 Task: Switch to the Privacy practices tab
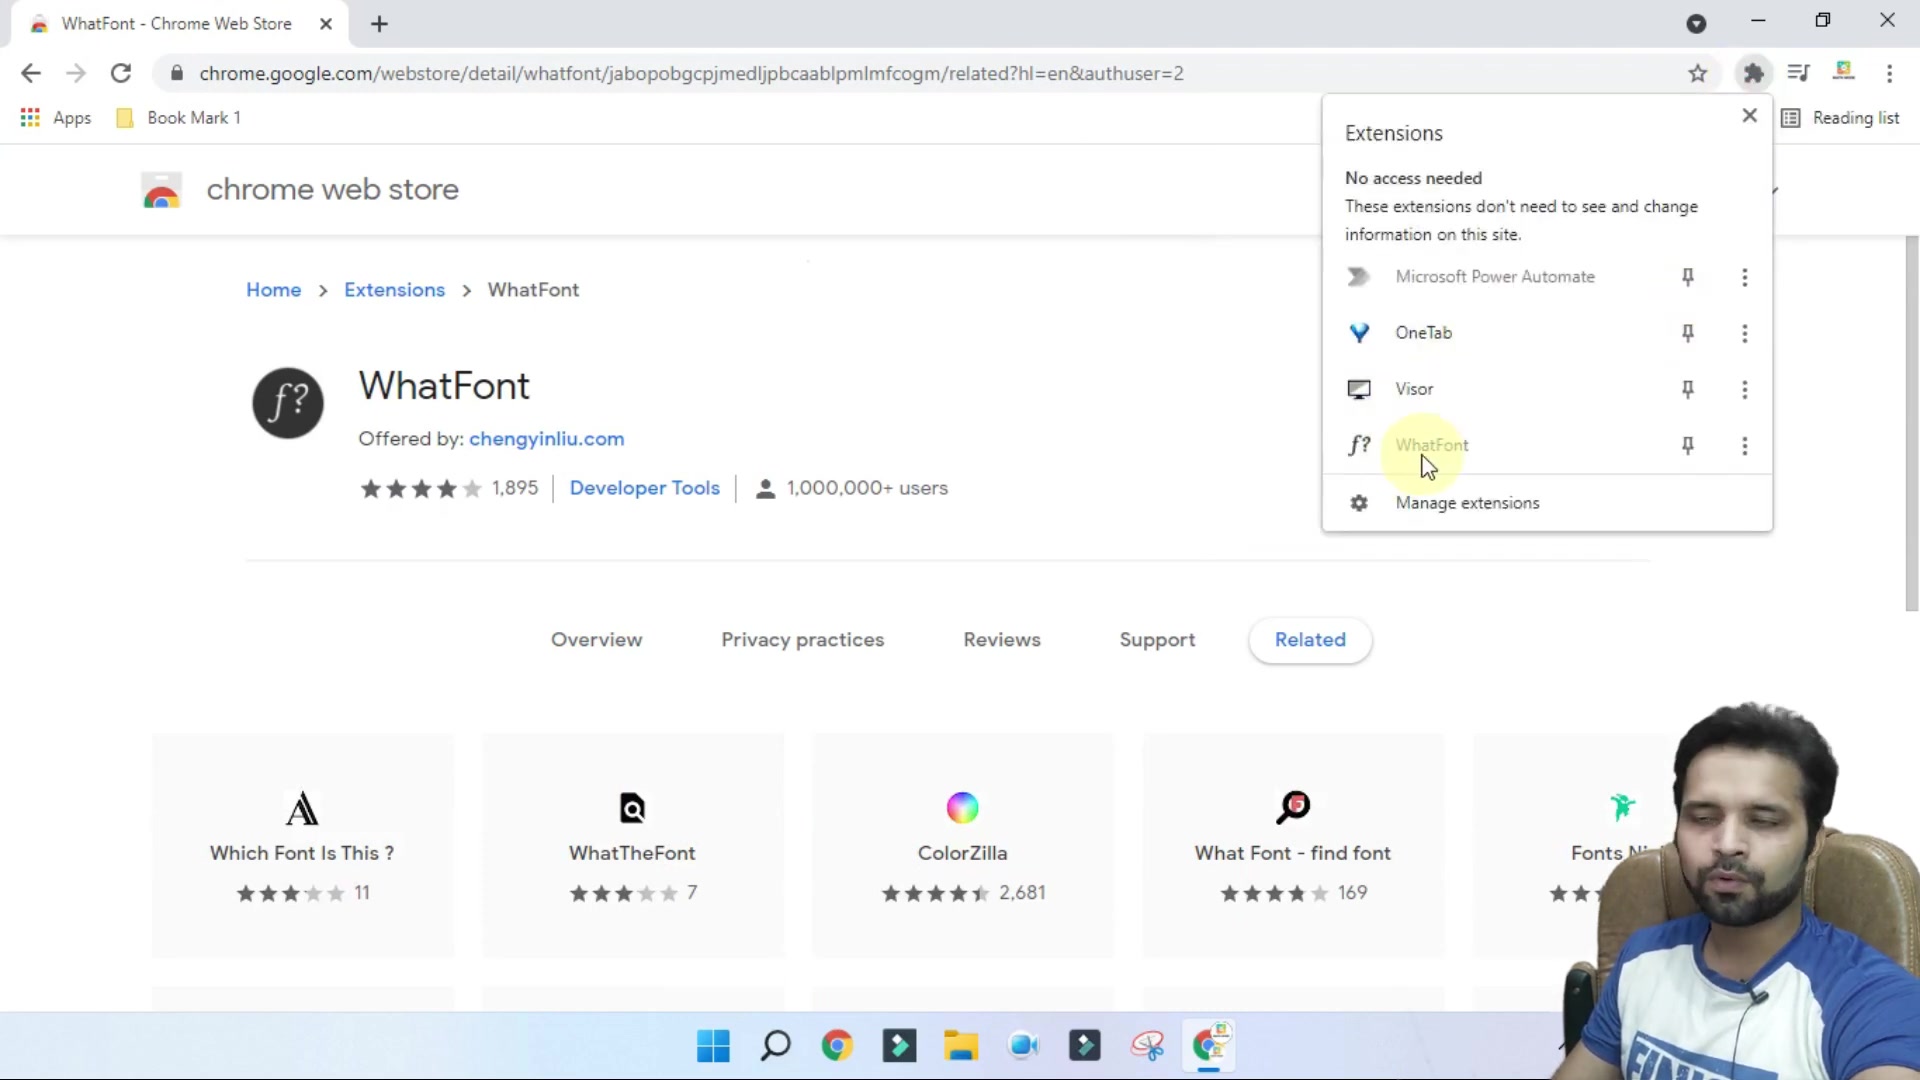(802, 640)
